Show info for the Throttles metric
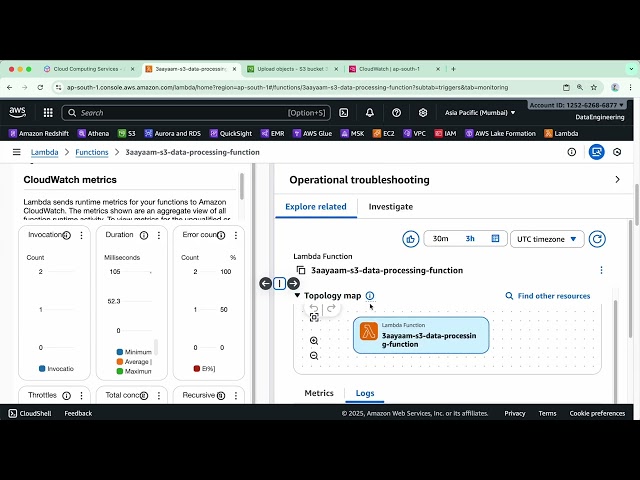This screenshot has height=480, width=640. [x=67, y=396]
